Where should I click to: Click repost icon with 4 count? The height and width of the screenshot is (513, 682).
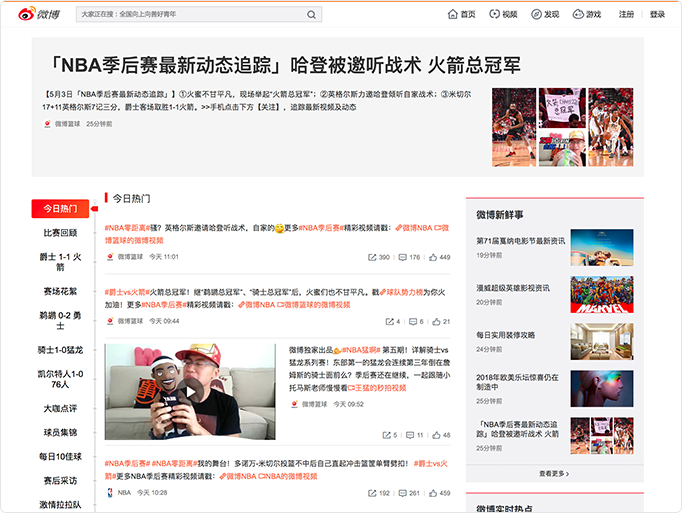coord(390,322)
